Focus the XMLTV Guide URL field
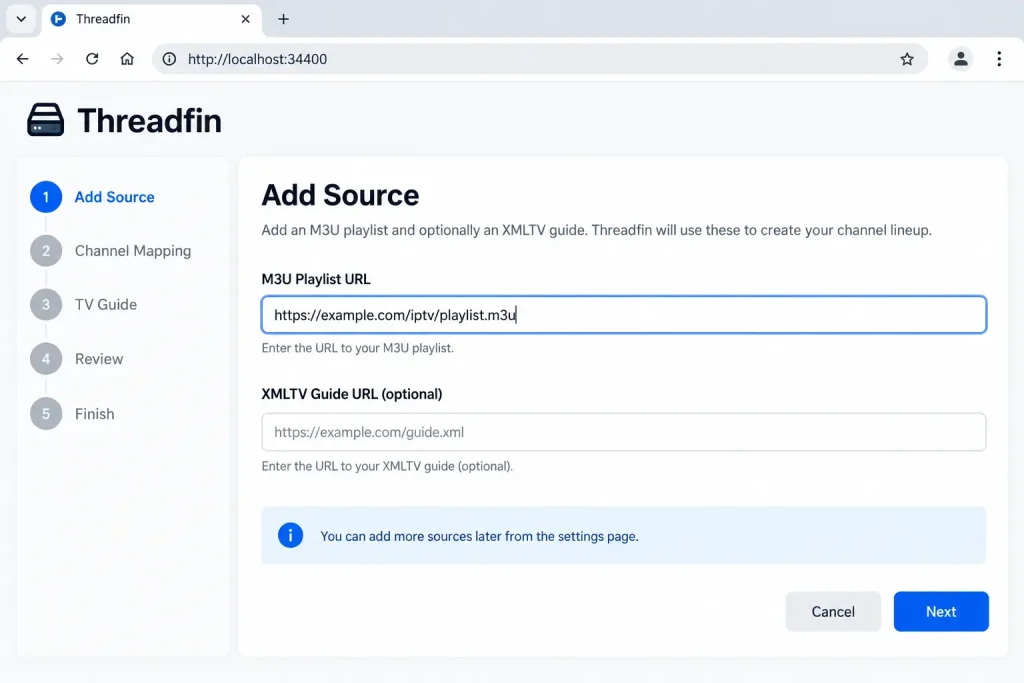The width and height of the screenshot is (1024, 683). tap(624, 432)
